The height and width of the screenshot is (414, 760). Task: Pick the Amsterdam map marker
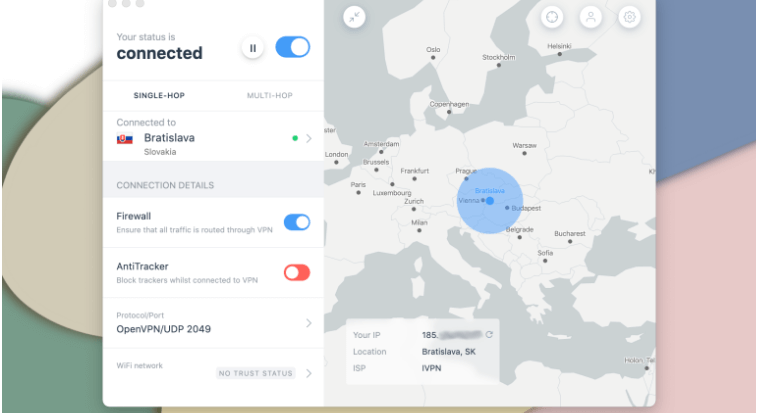(x=381, y=152)
